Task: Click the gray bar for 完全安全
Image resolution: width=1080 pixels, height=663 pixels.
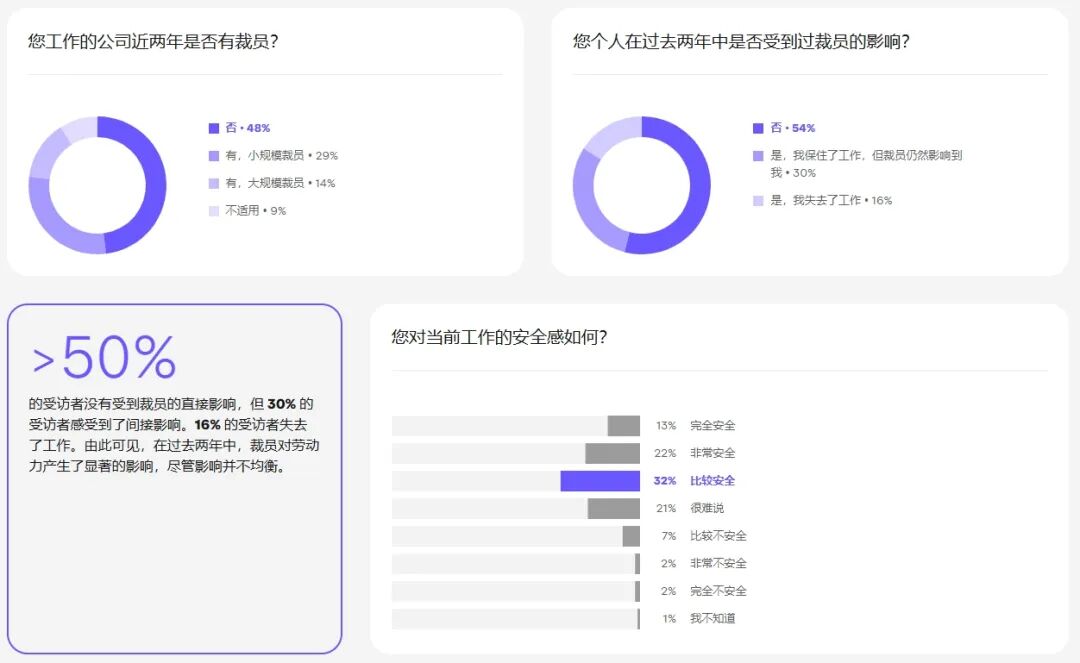Action: [624, 425]
